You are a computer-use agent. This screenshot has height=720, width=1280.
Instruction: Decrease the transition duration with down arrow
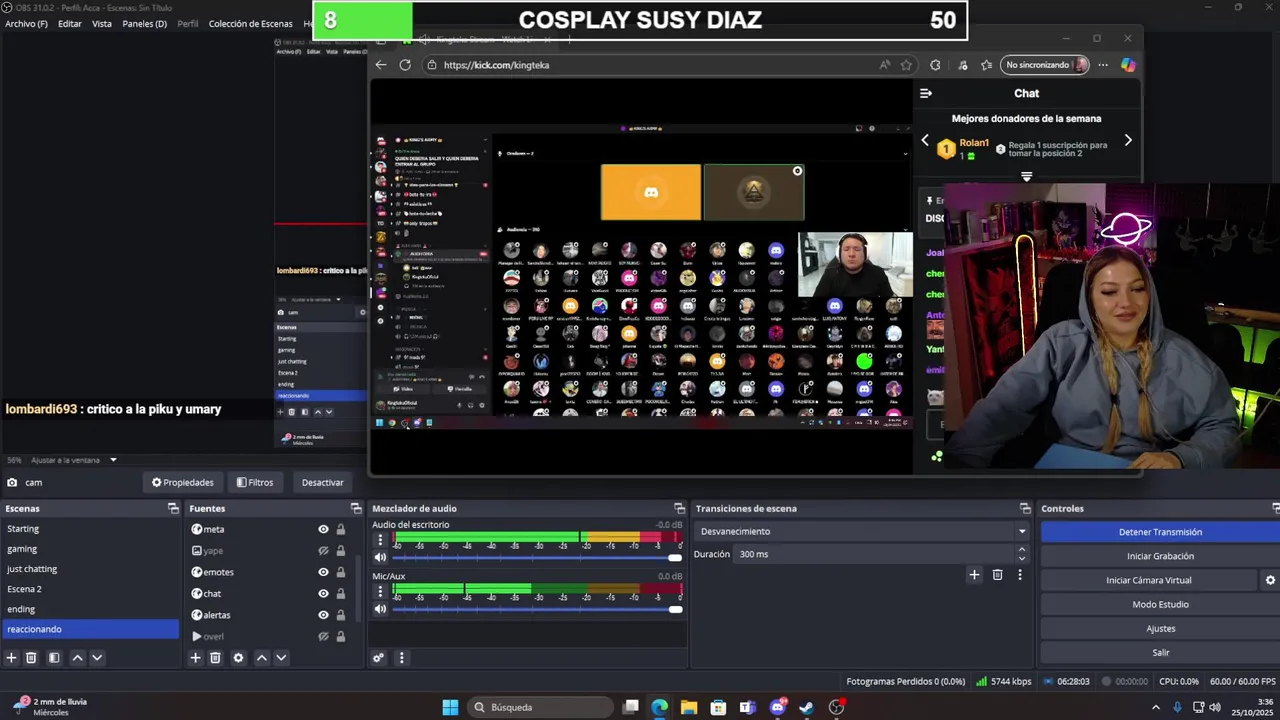click(x=1021, y=558)
